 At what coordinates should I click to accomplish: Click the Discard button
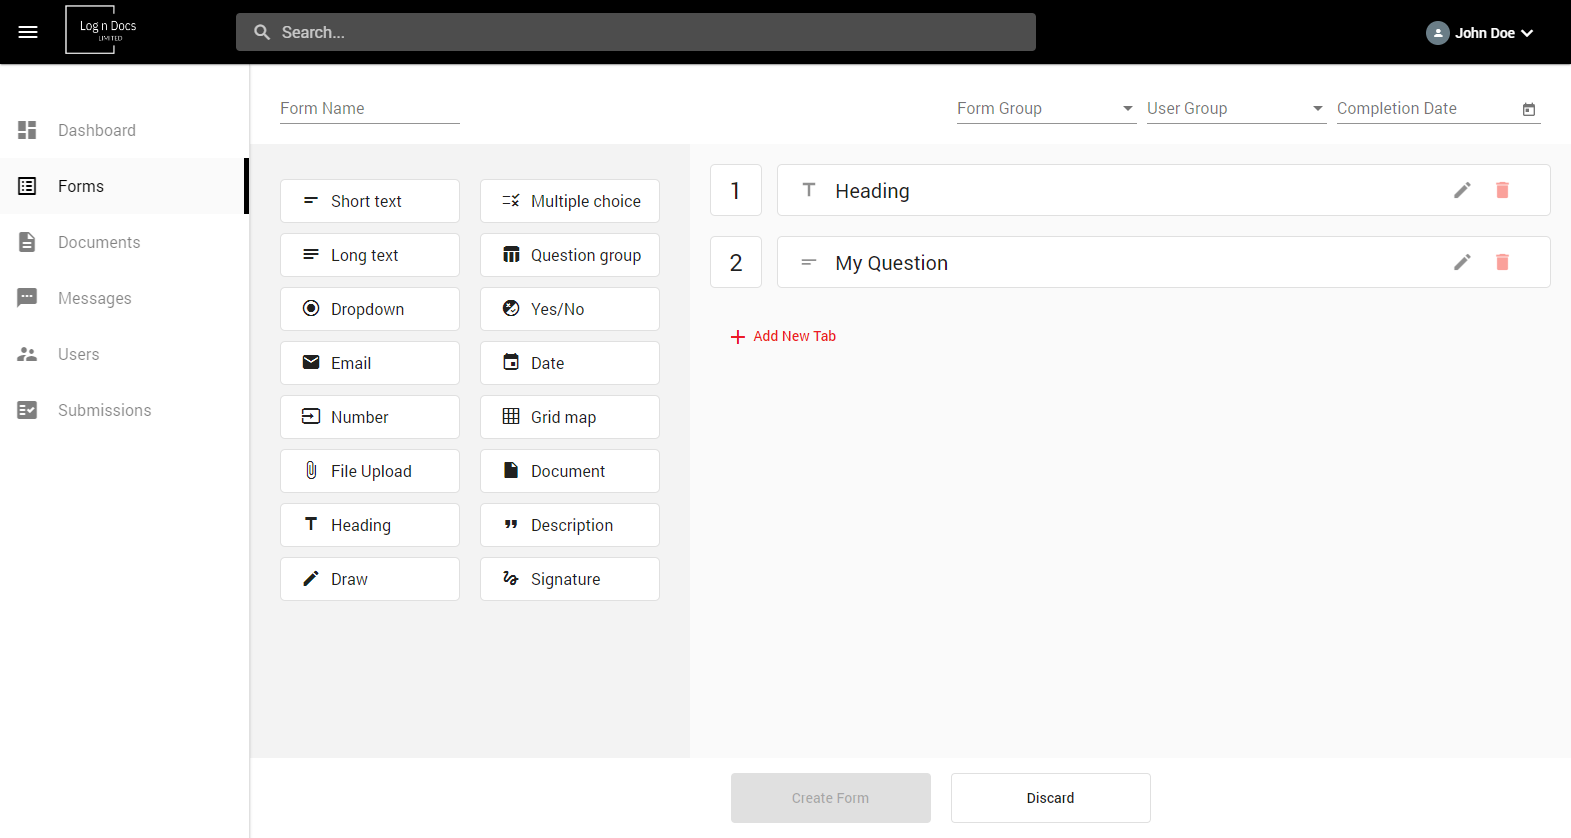(x=1050, y=798)
